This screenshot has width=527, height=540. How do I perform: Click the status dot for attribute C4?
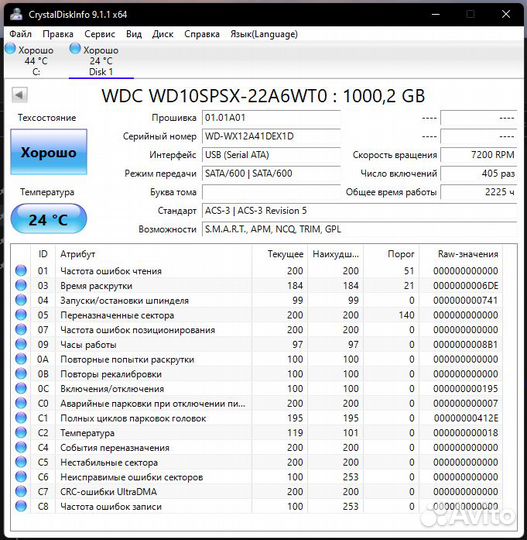point(21,447)
